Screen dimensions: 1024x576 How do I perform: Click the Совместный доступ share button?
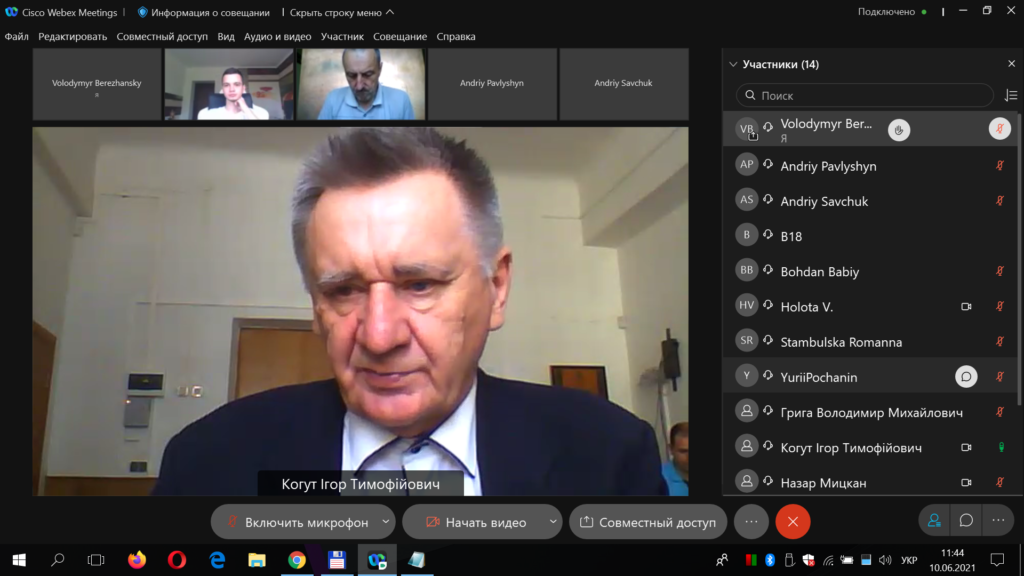point(647,522)
